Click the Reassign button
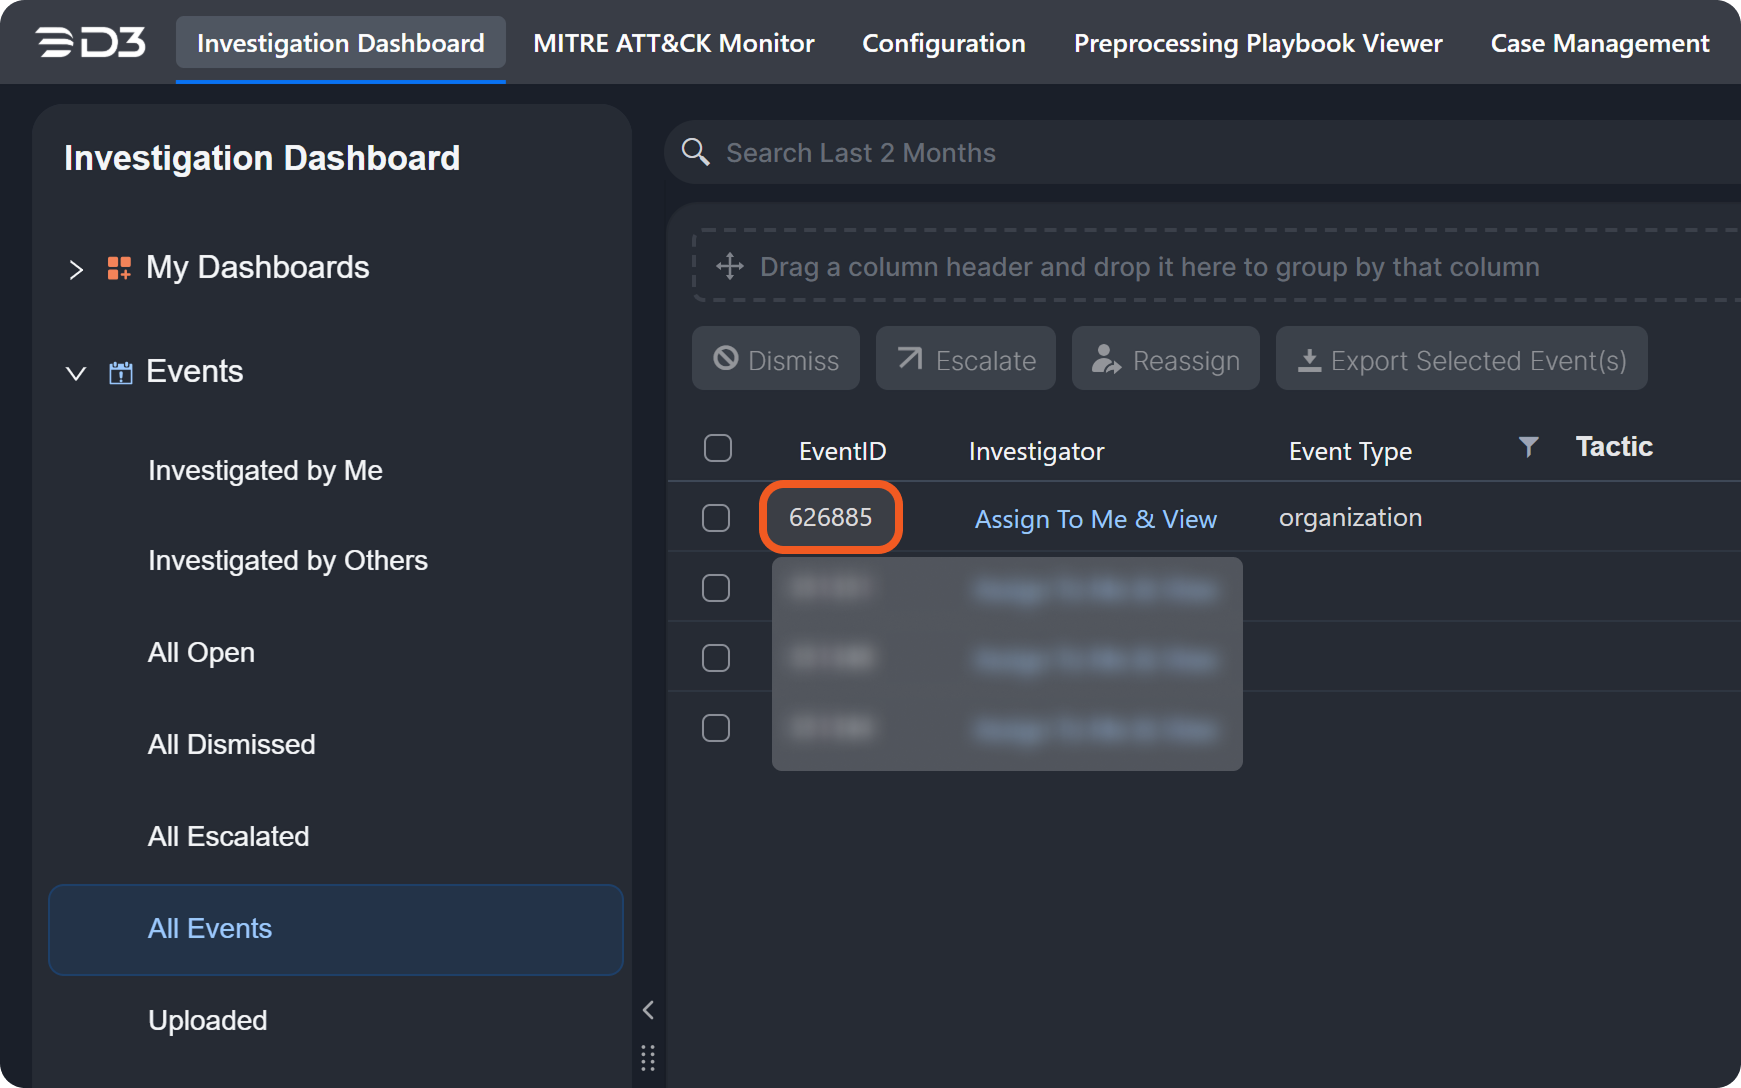Viewport: 1741px width, 1088px height. click(1165, 359)
